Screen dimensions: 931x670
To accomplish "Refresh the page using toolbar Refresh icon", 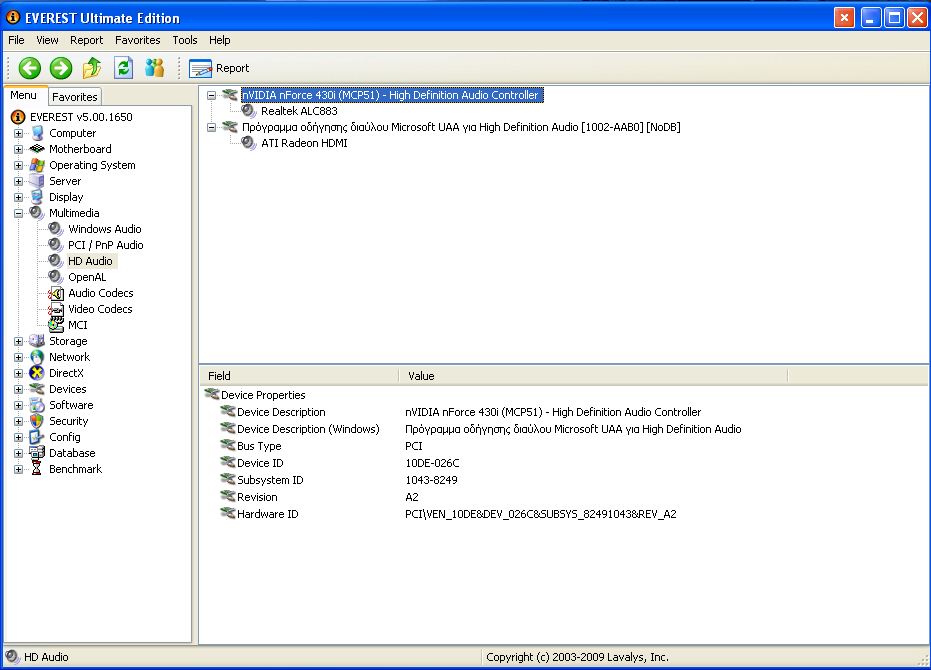I will pos(124,68).
